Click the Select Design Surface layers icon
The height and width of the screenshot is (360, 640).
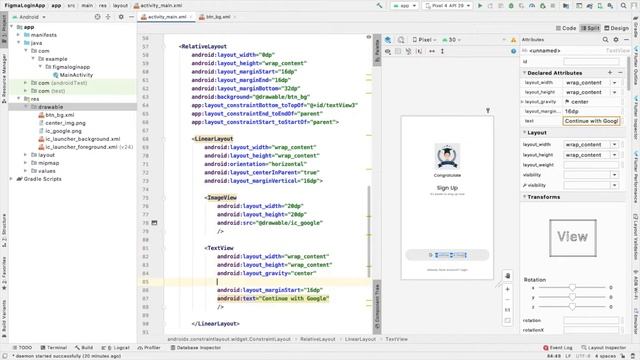pos(388,40)
